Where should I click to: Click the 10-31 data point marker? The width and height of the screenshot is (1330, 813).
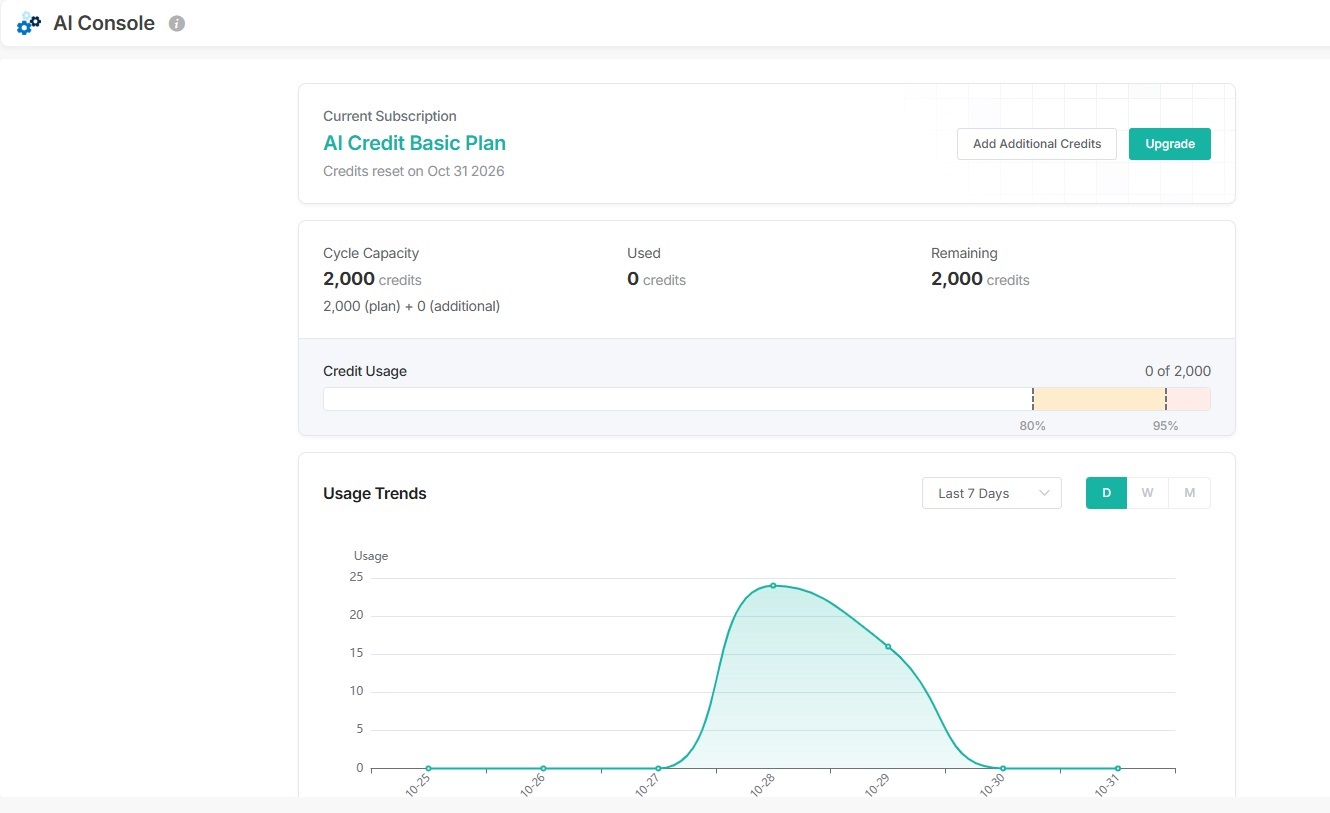click(x=1118, y=768)
